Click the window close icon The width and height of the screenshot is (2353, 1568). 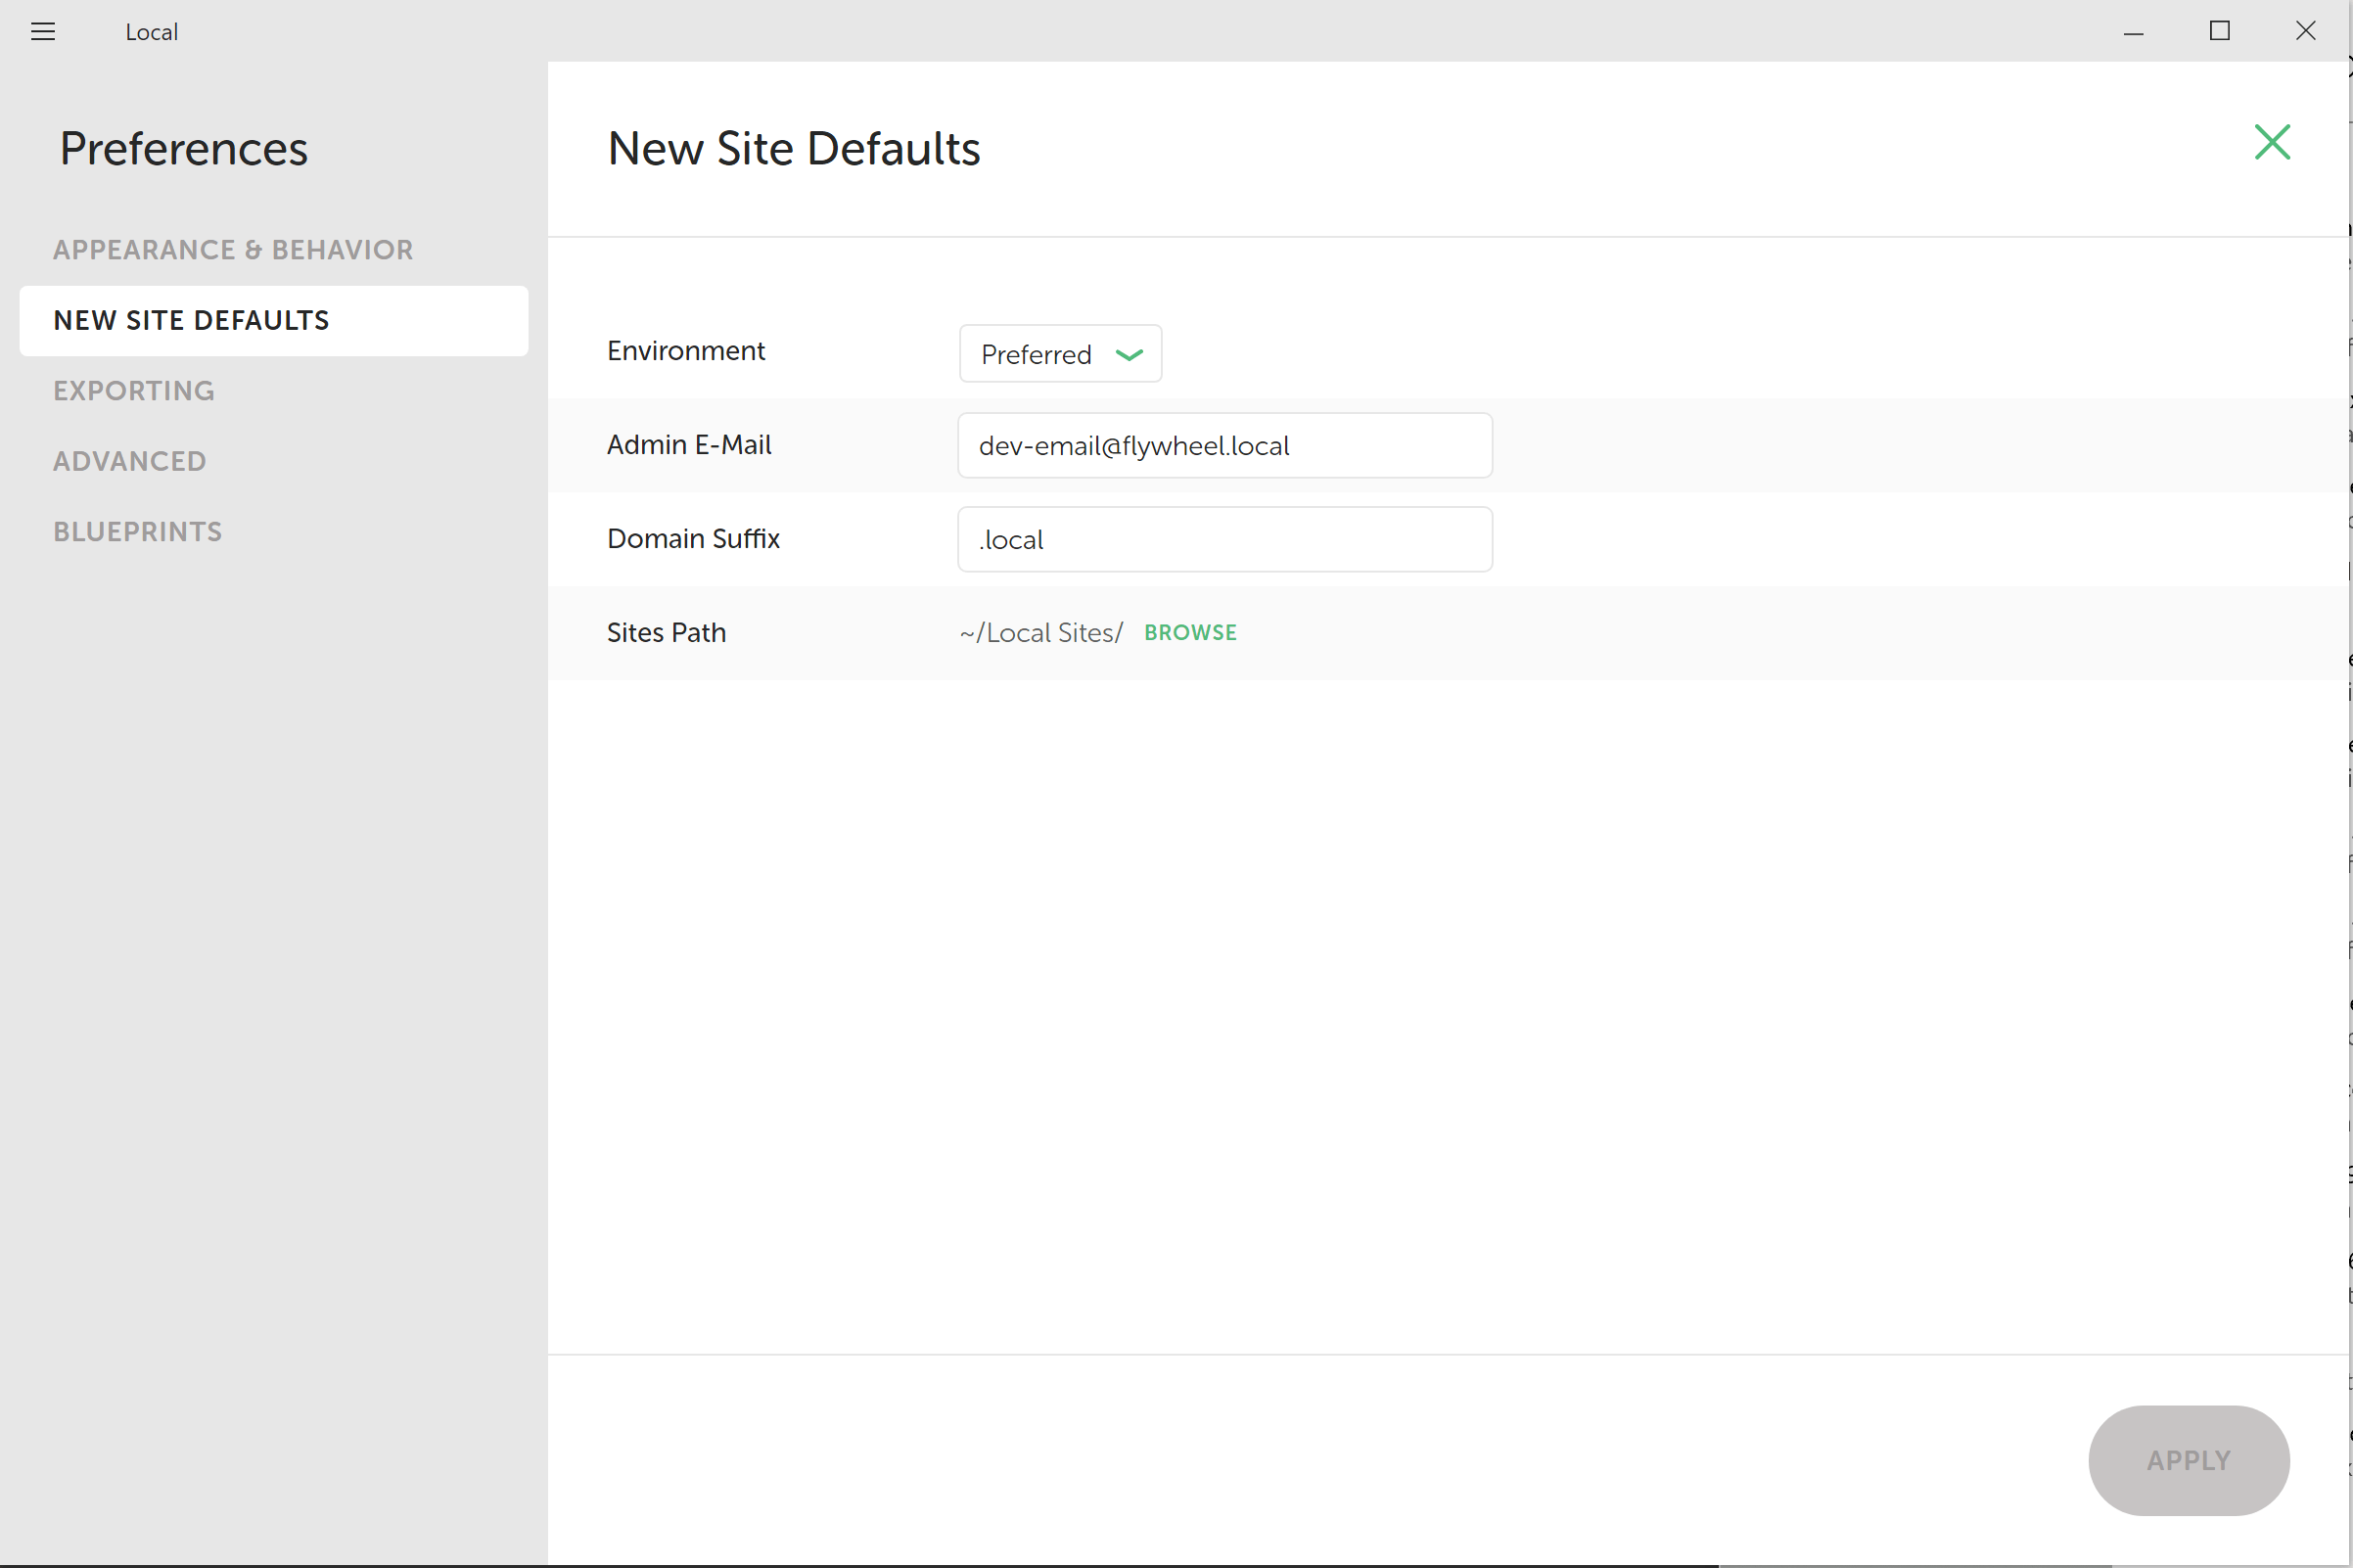point(2307,31)
